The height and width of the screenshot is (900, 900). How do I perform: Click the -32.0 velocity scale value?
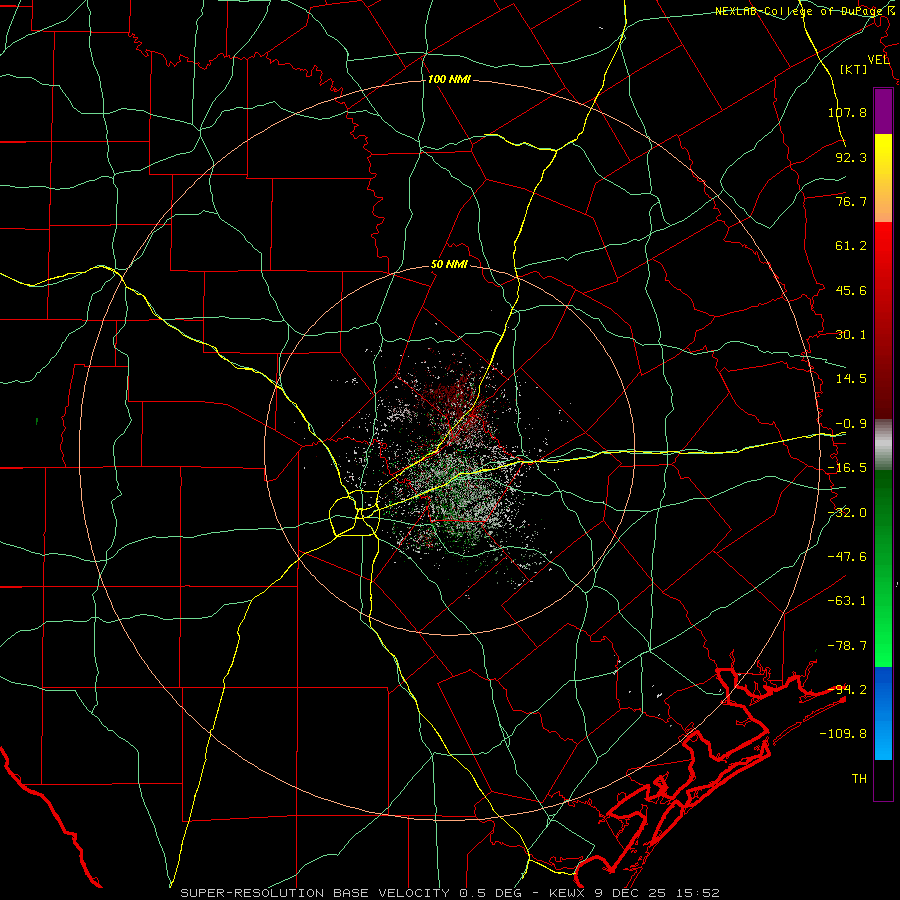click(847, 513)
